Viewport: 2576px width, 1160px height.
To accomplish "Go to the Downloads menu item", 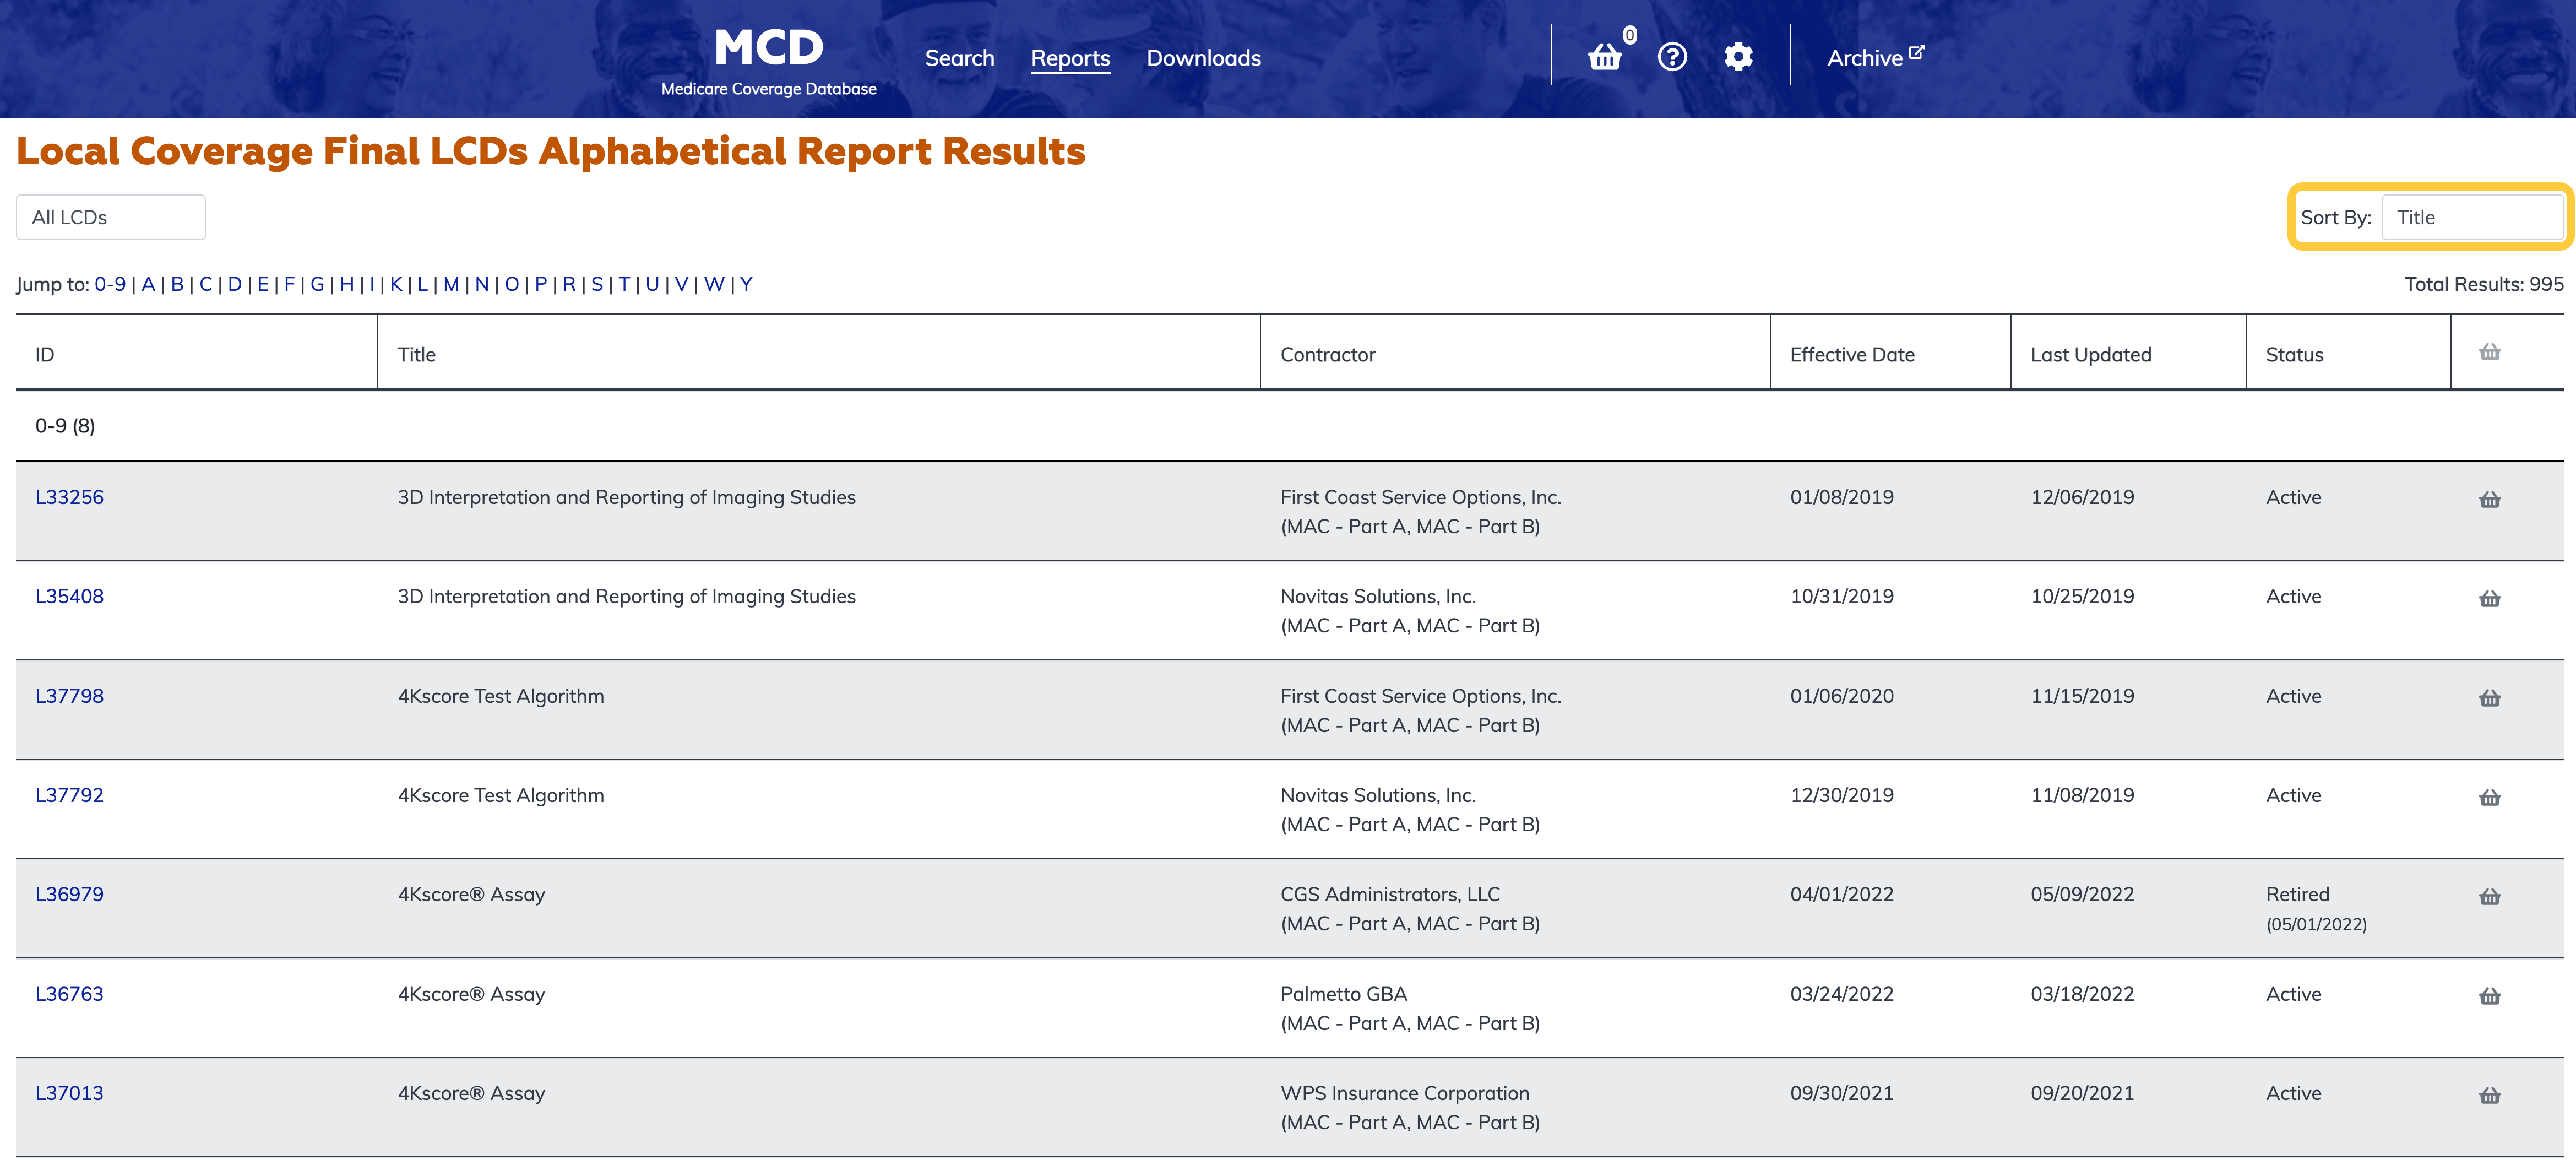I will pyautogui.click(x=1203, y=58).
